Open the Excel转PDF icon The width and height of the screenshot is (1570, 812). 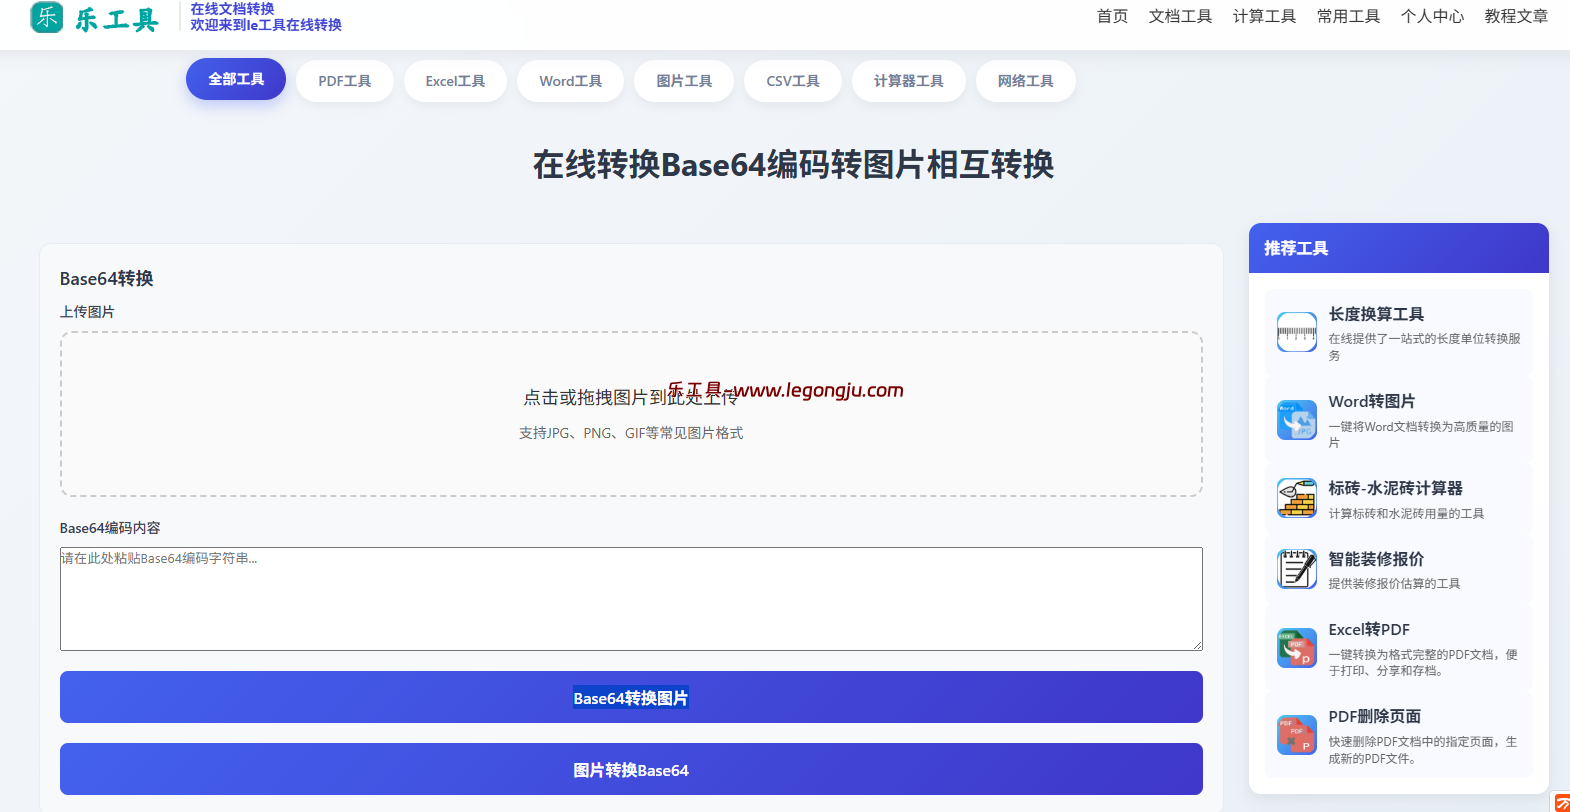[1296, 648]
